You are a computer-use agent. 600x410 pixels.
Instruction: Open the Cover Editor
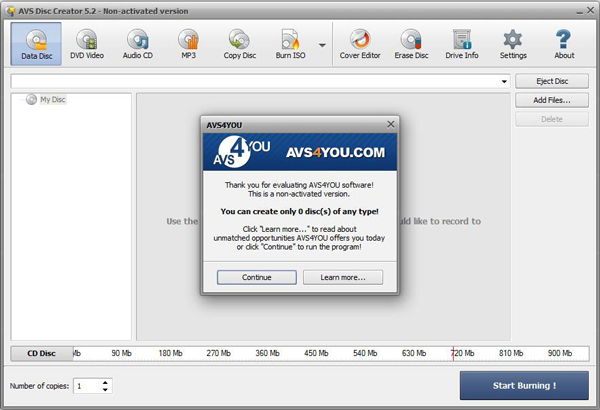click(360, 44)
